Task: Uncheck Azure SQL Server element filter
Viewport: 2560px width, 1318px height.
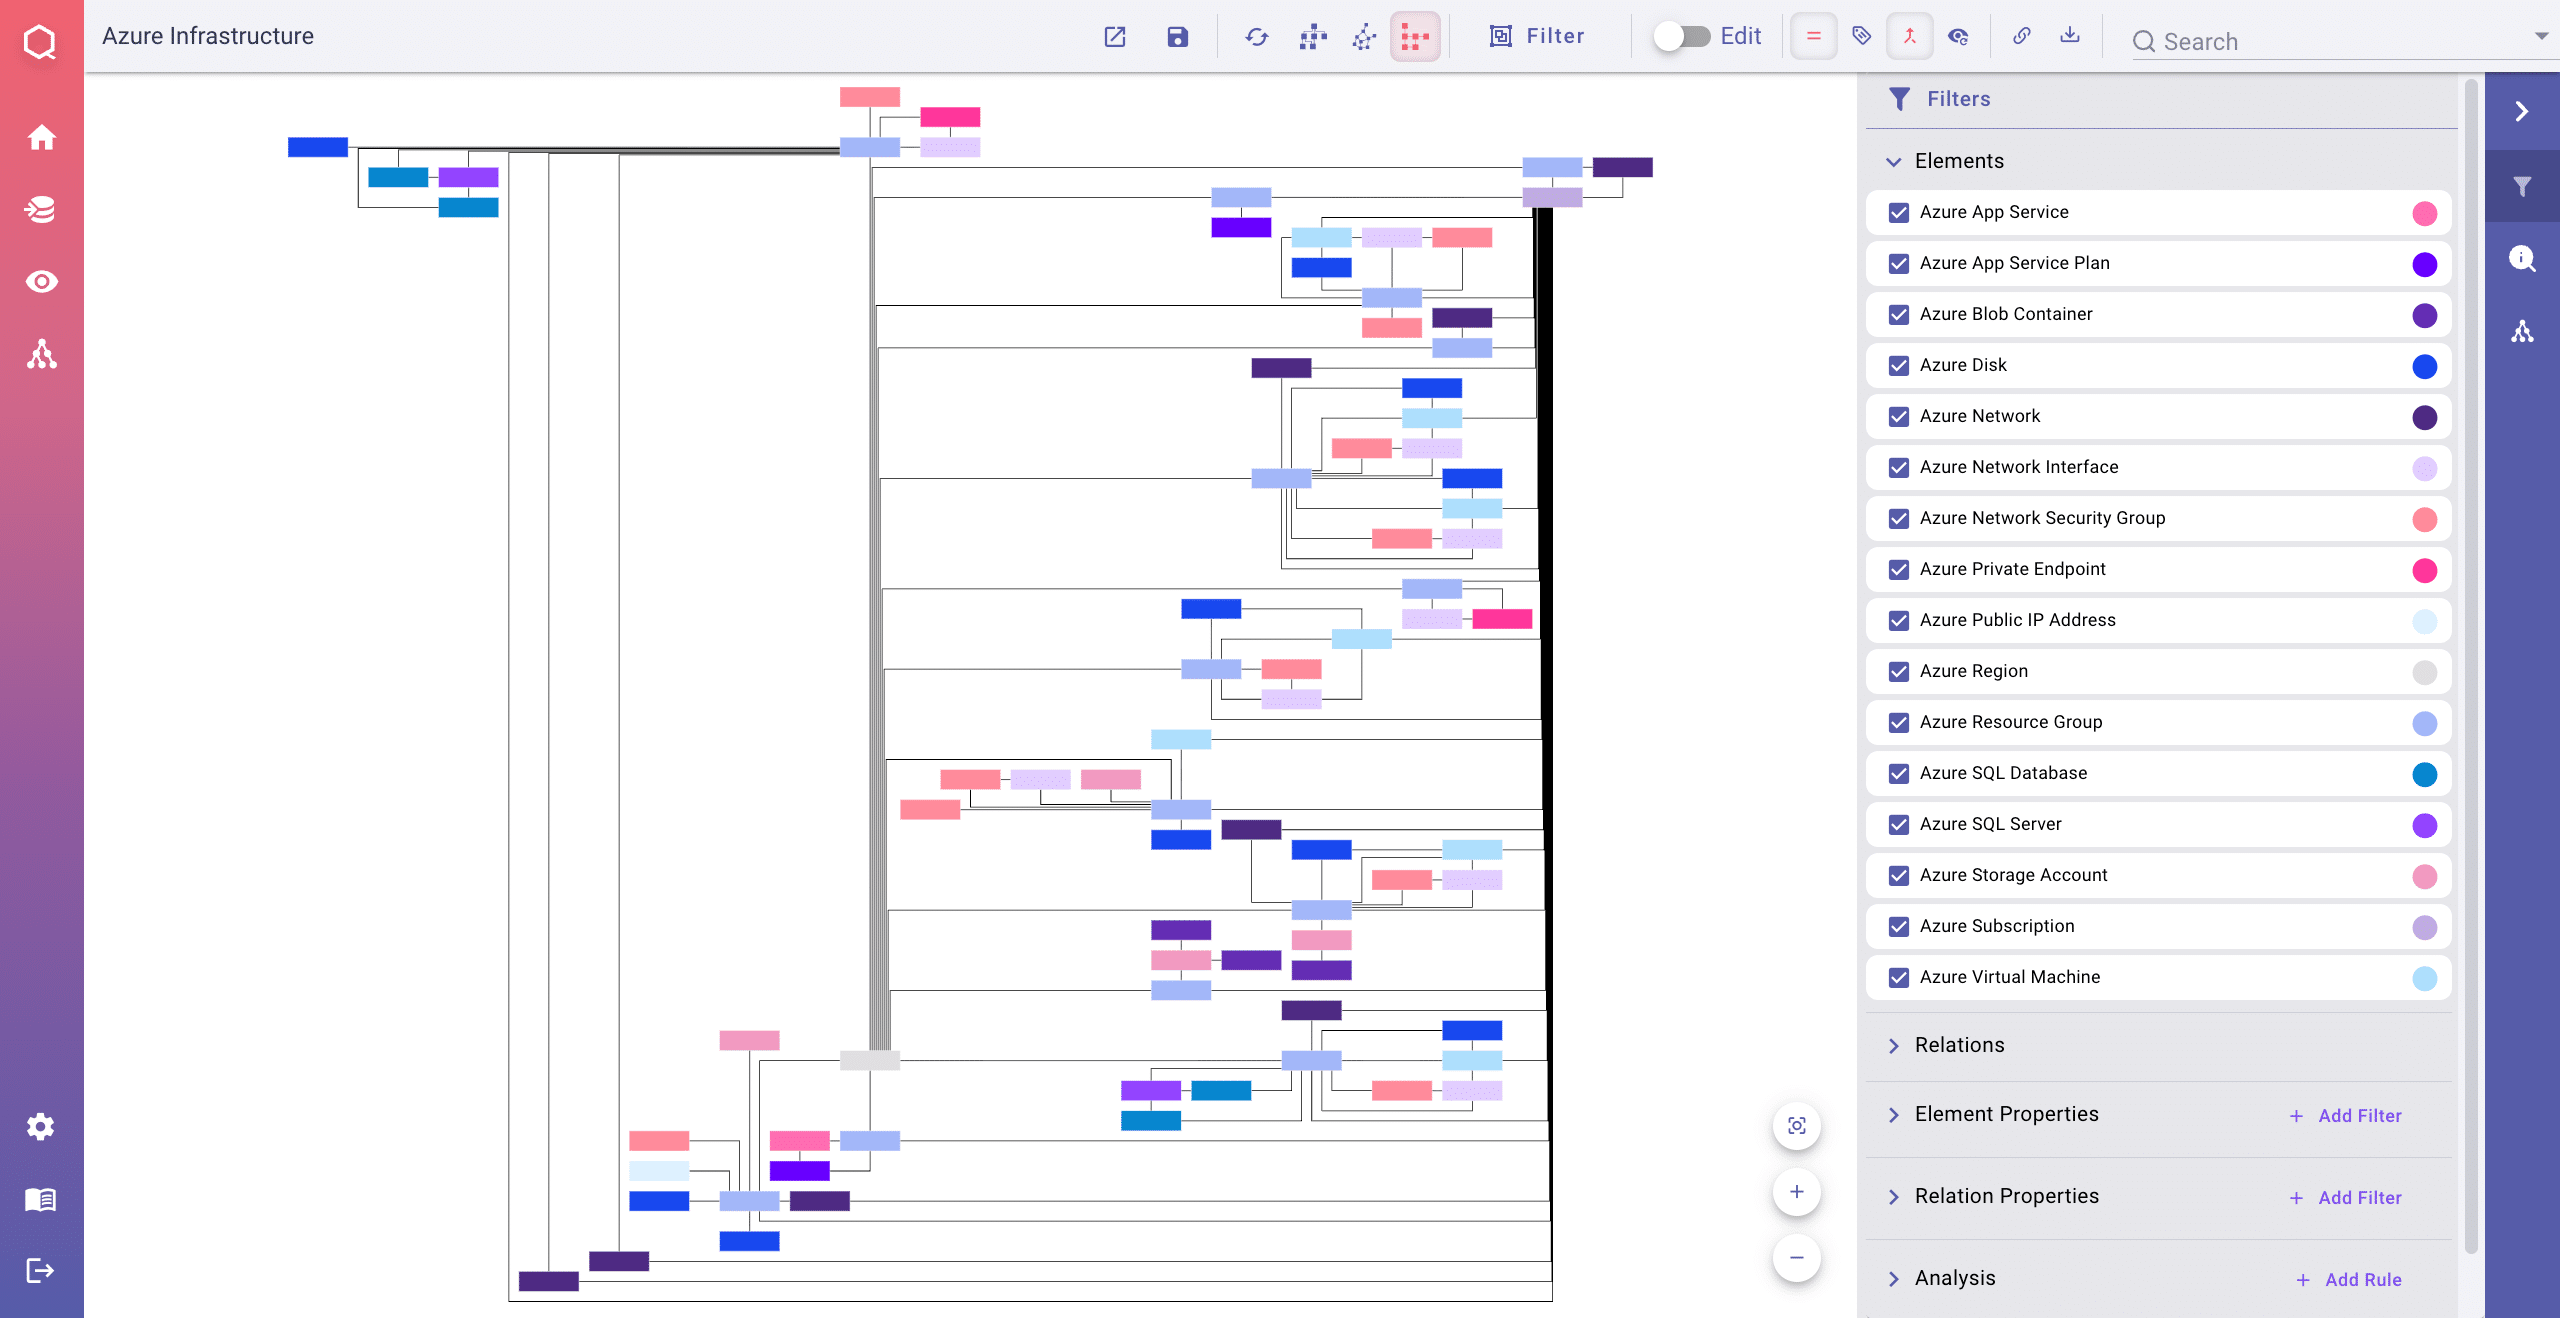Action: tap(1898, 825)
